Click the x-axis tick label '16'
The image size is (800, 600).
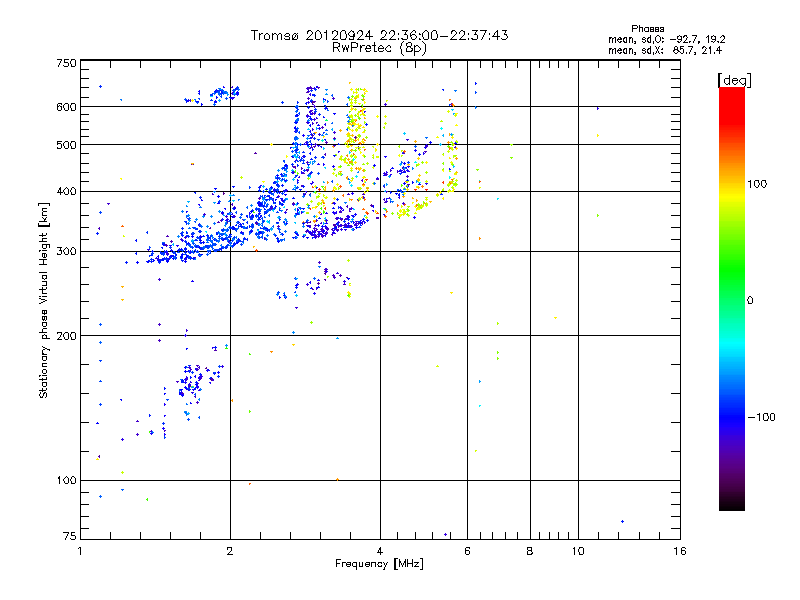680,551
